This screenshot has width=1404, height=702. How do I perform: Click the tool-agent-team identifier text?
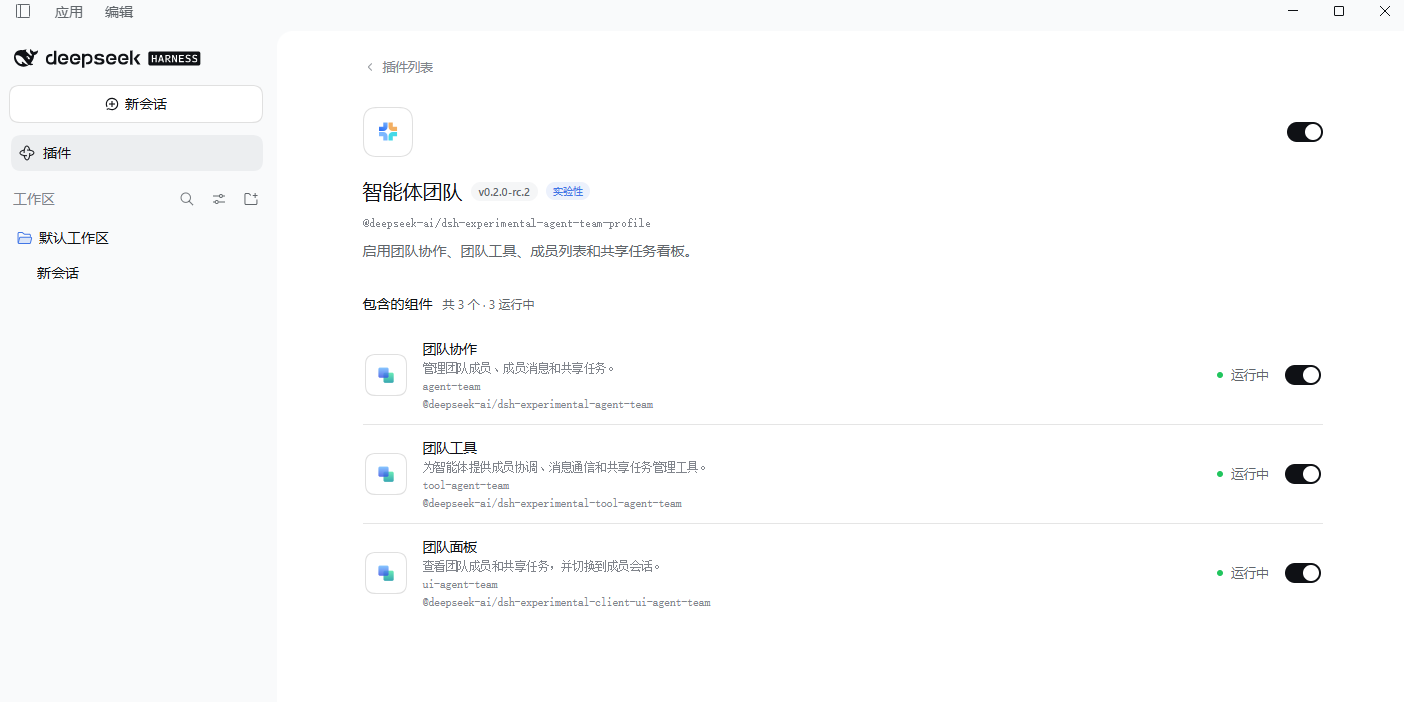tap(466, 486)
